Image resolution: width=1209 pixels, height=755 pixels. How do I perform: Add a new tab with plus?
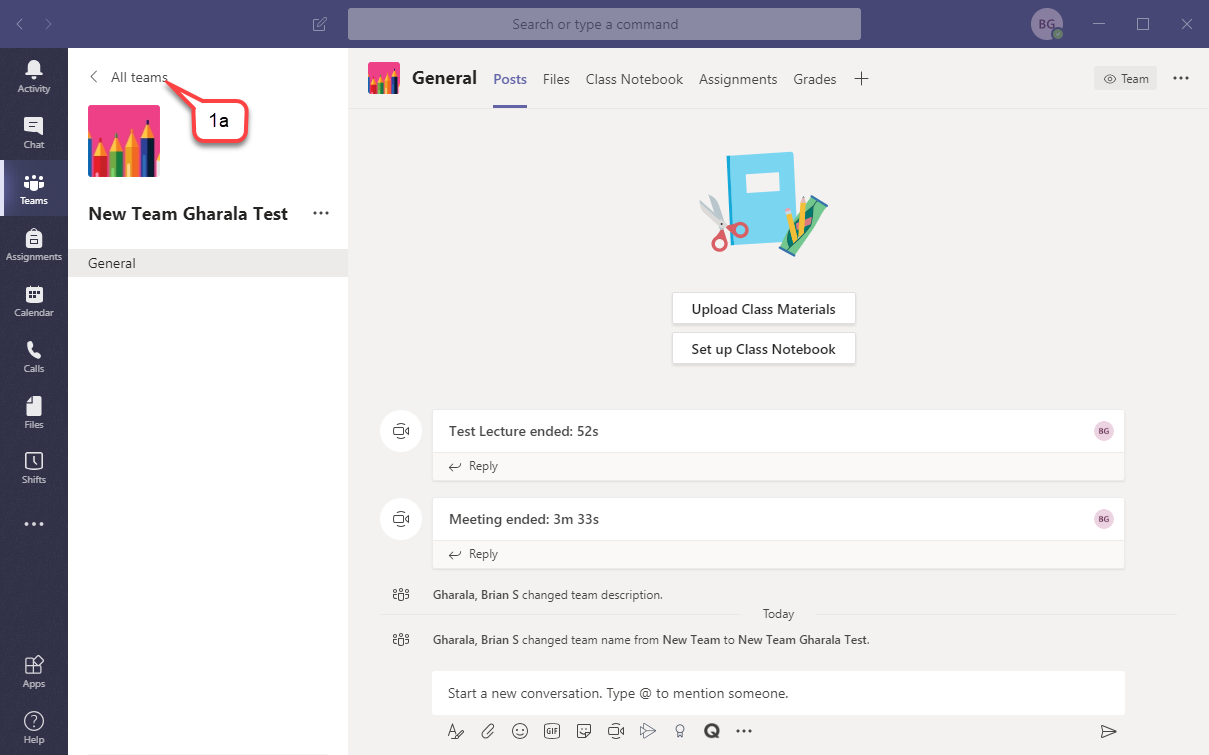861,79
